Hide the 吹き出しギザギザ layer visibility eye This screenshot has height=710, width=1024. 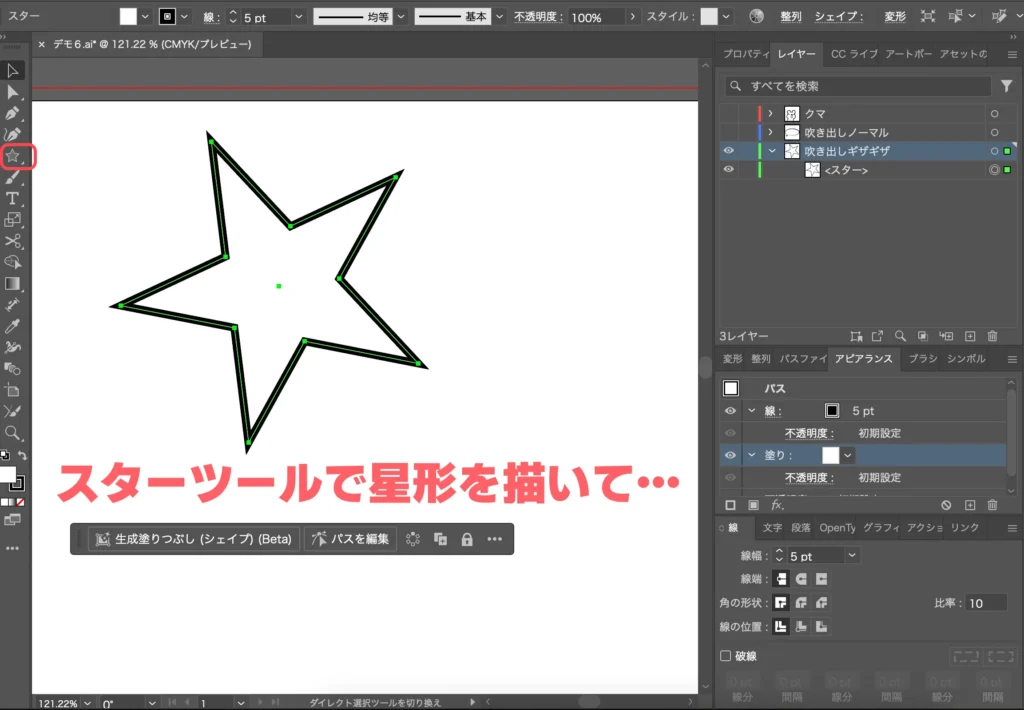click(x=731, y=151)
